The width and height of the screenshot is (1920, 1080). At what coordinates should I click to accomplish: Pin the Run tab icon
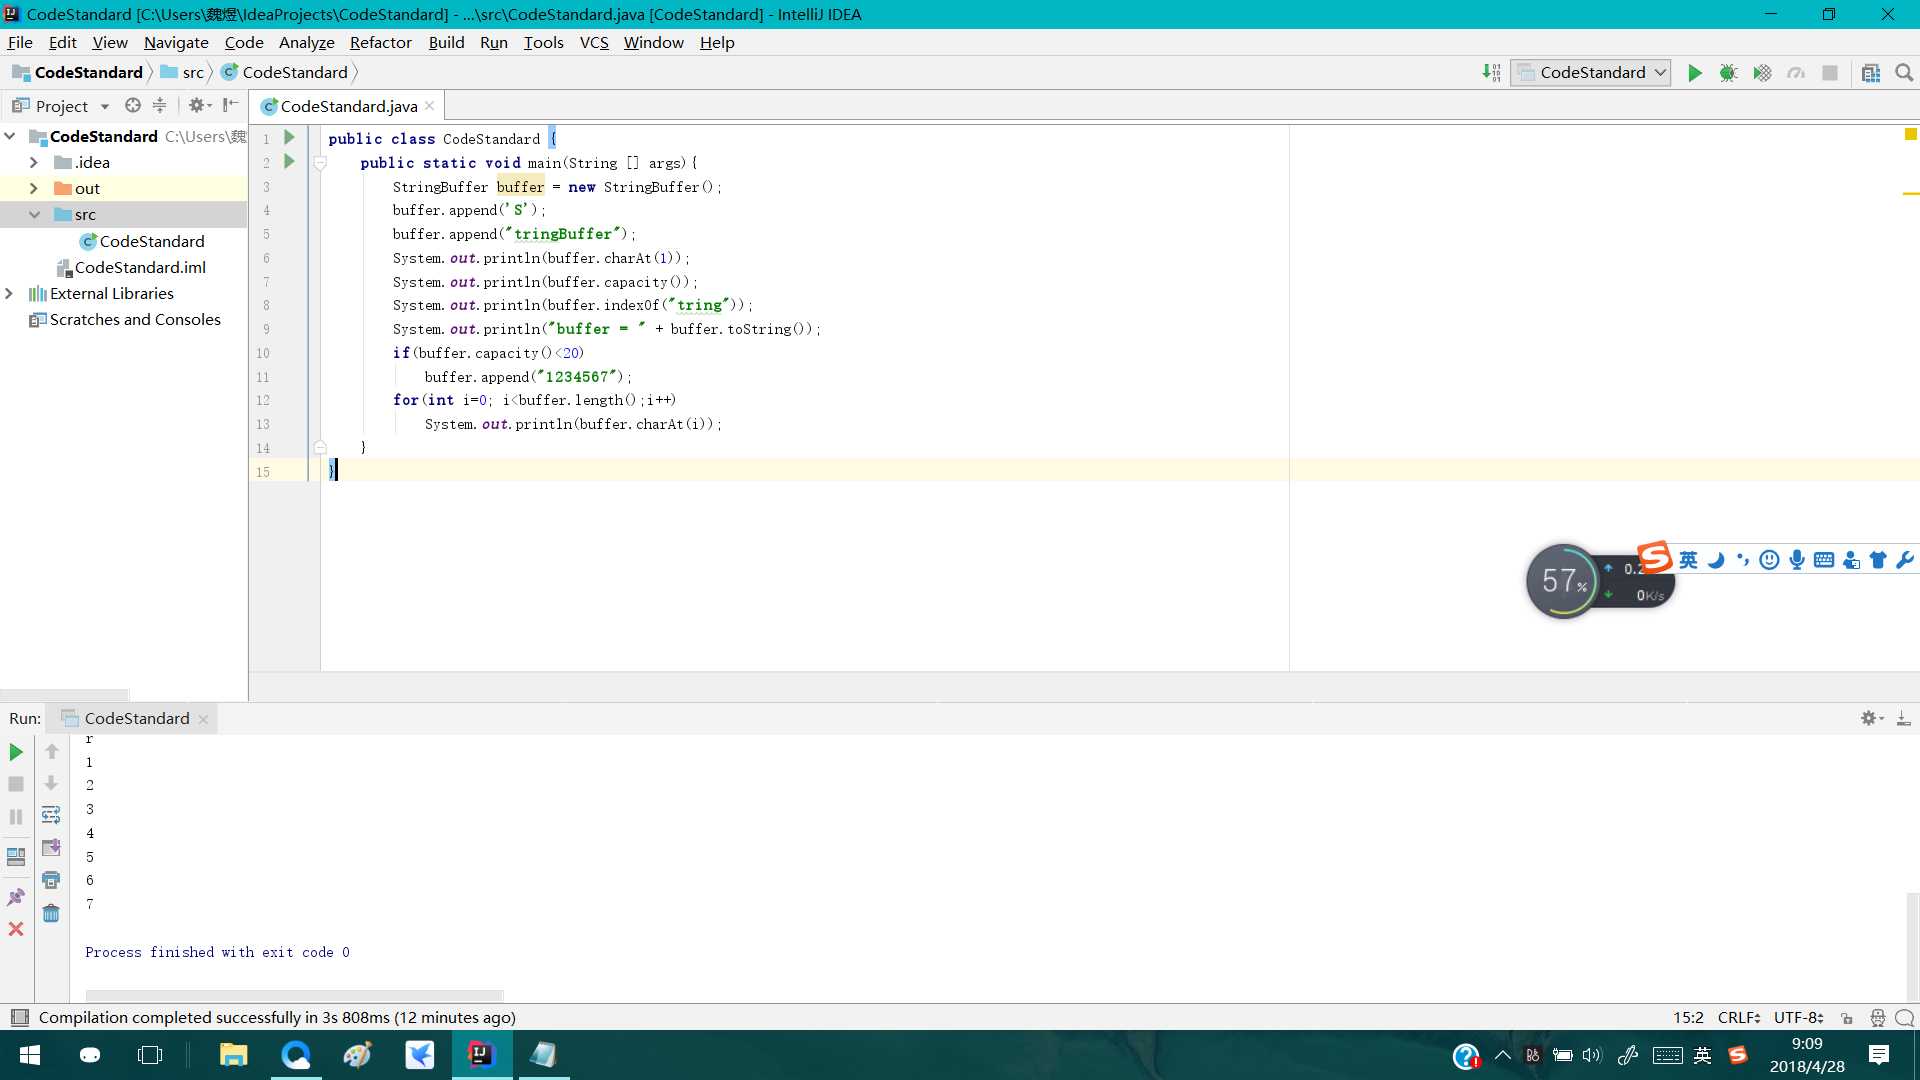(16, 897)
